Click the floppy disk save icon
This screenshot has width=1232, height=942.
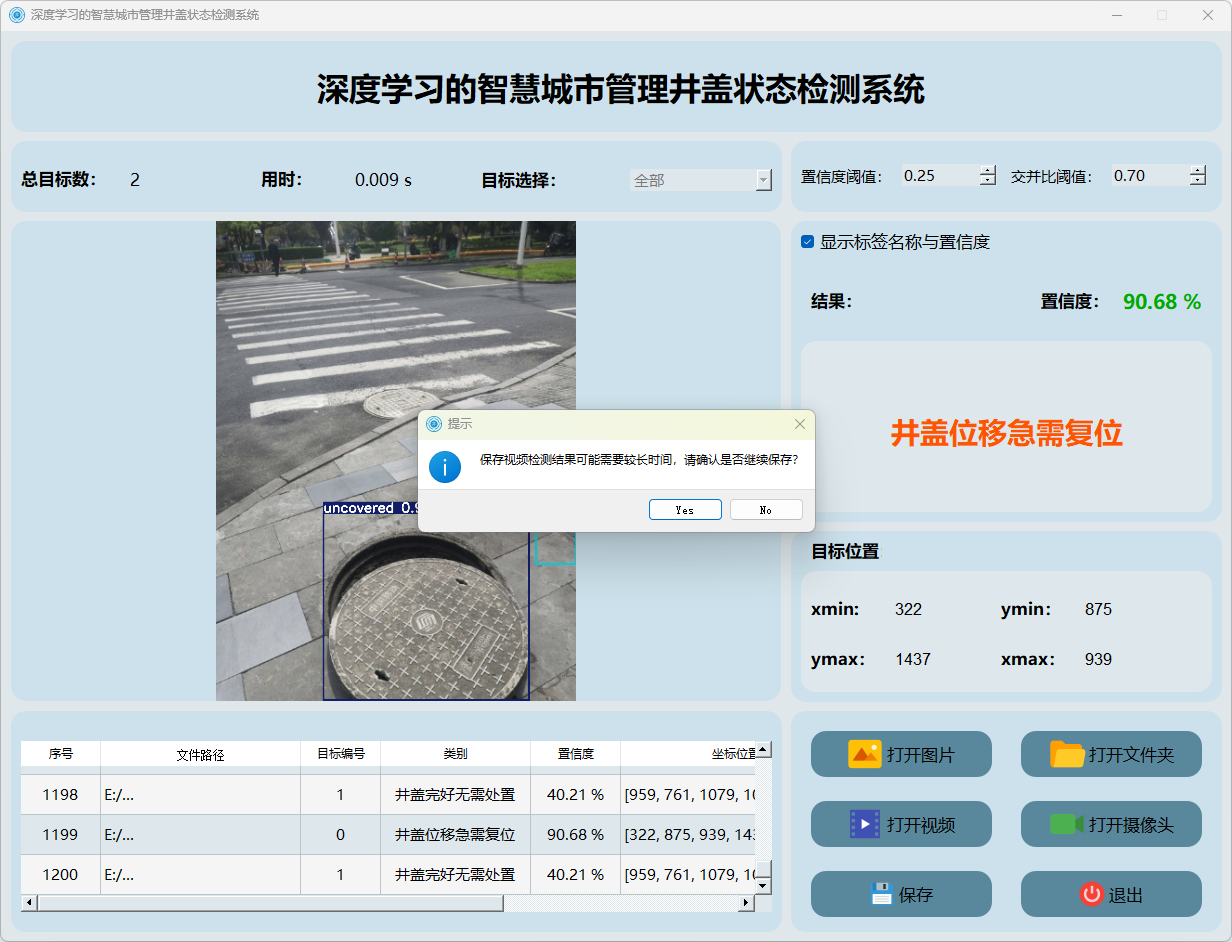click(x=881, y=894)
